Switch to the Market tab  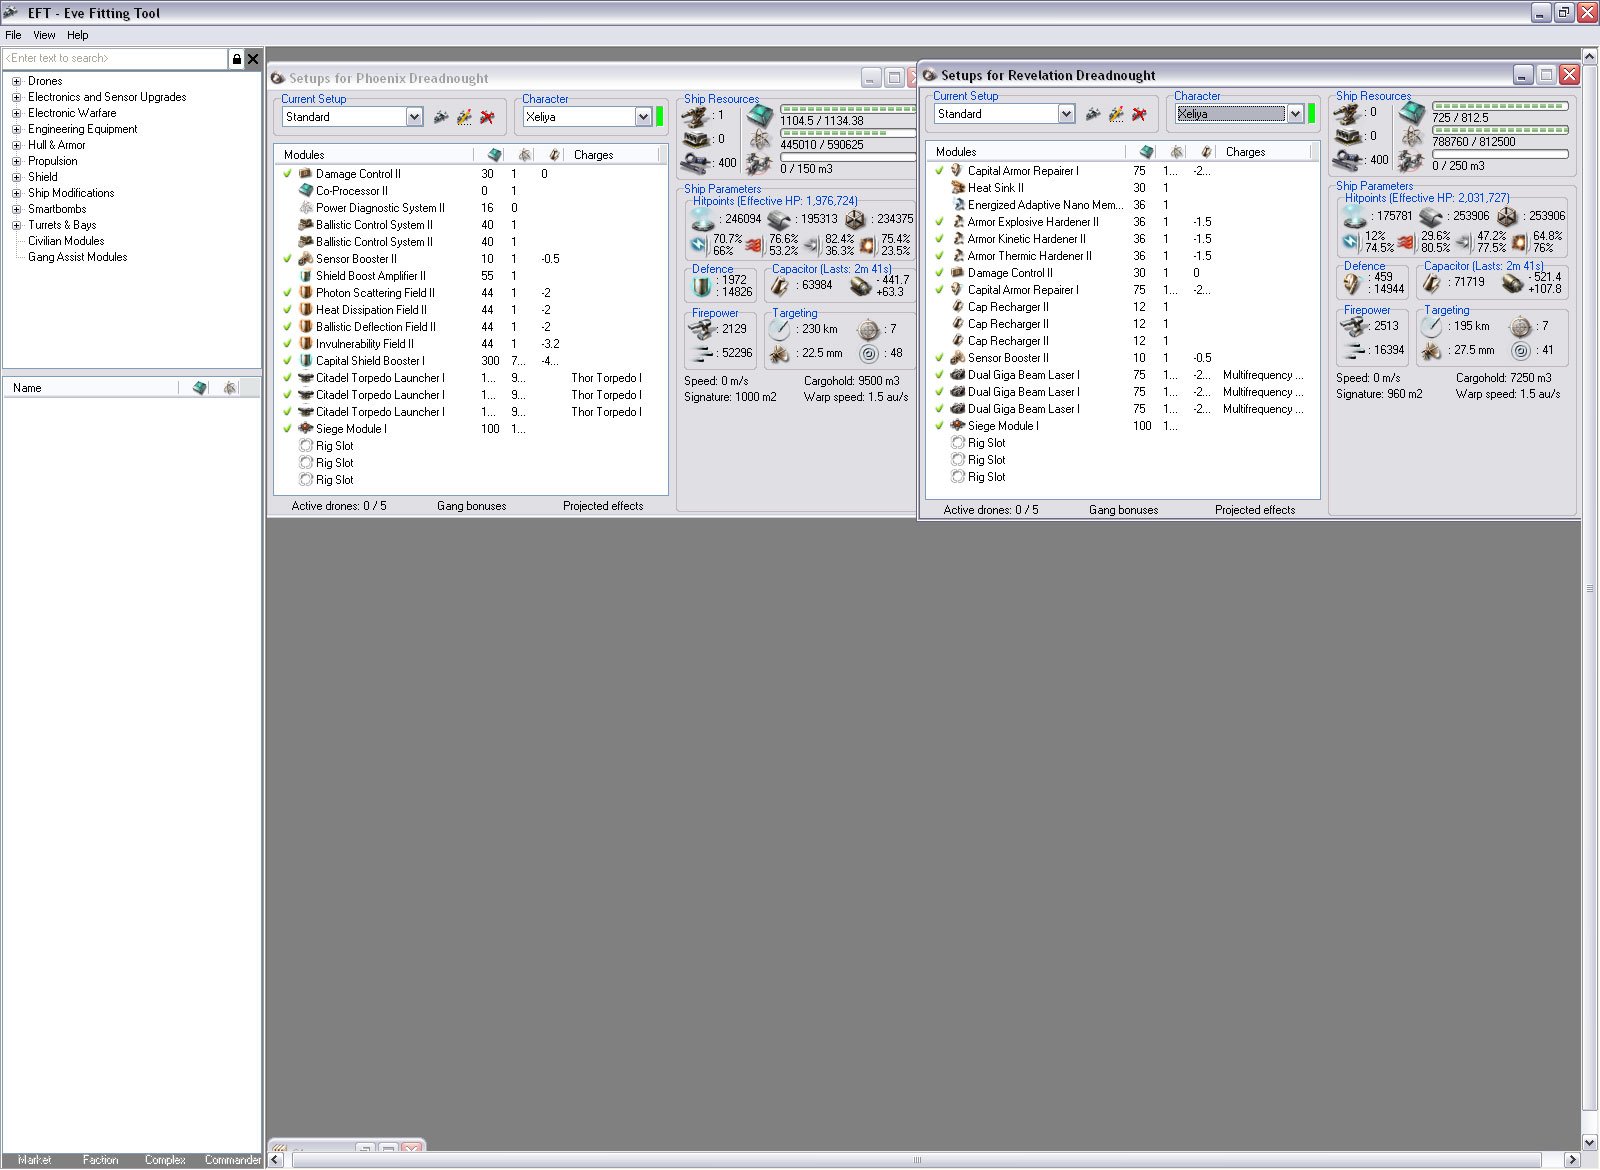pos(34,1160)
